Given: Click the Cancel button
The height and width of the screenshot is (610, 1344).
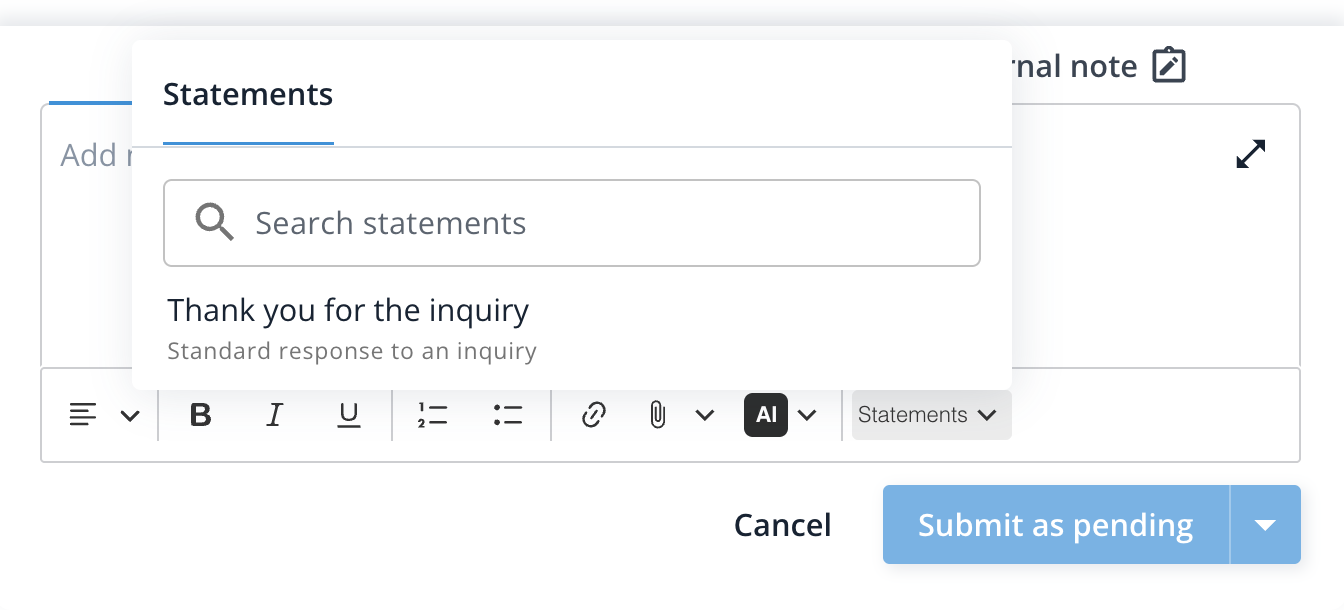Looking at the screenshot, I should pyautogui.click(x=782, y=524).
